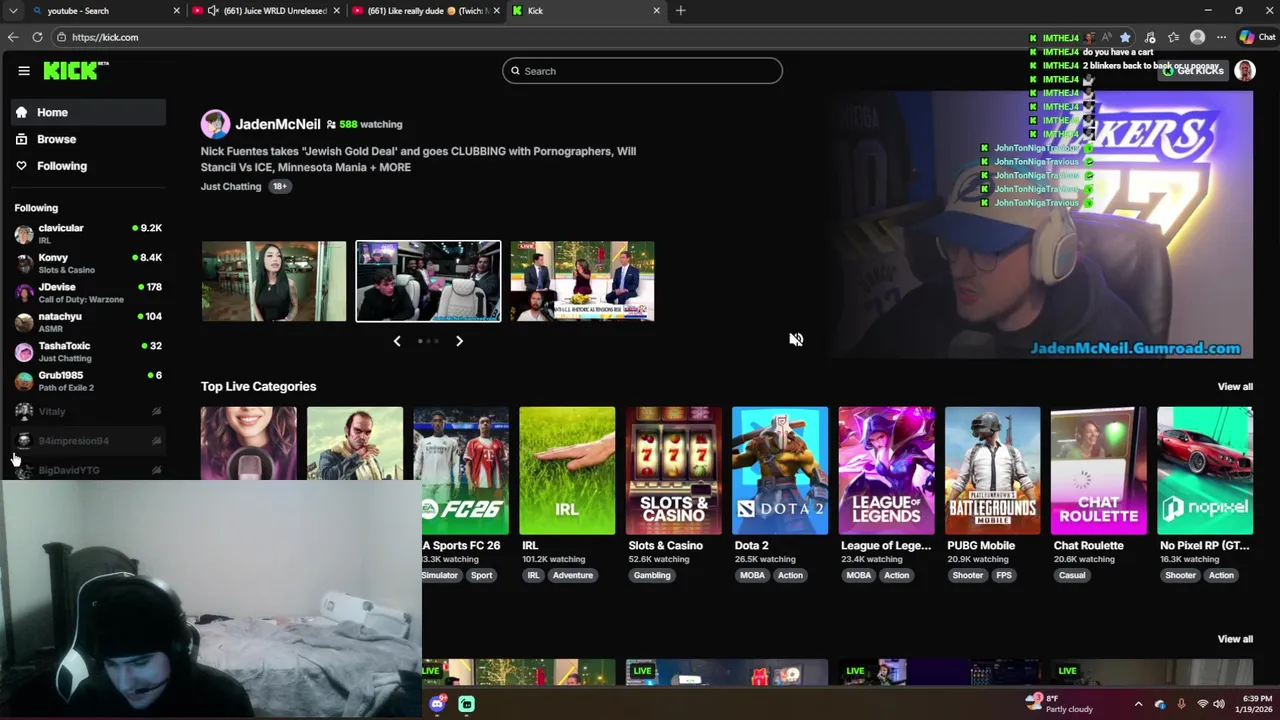
Task: Open TashaToxic's followed channel
Action: click(88, 351)
